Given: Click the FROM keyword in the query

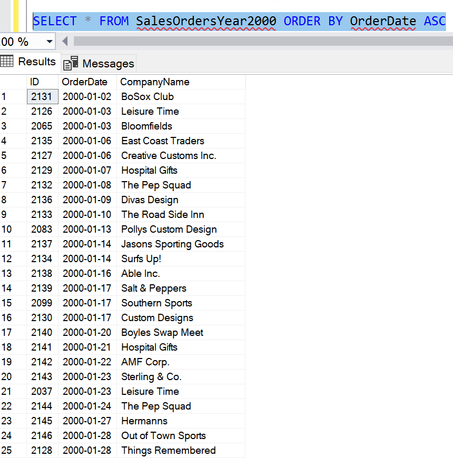Looking at the screenshot, I should [x=114, y=21].
